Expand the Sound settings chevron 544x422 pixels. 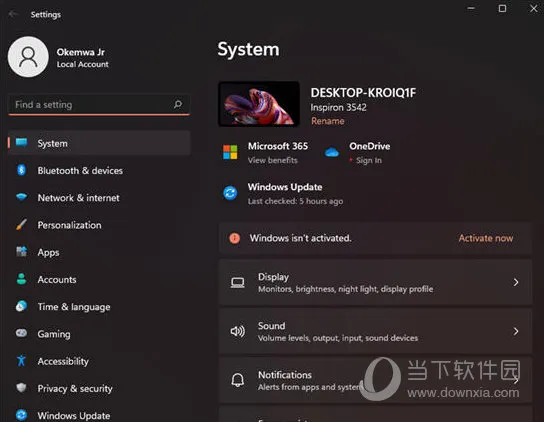pos(516,331)
